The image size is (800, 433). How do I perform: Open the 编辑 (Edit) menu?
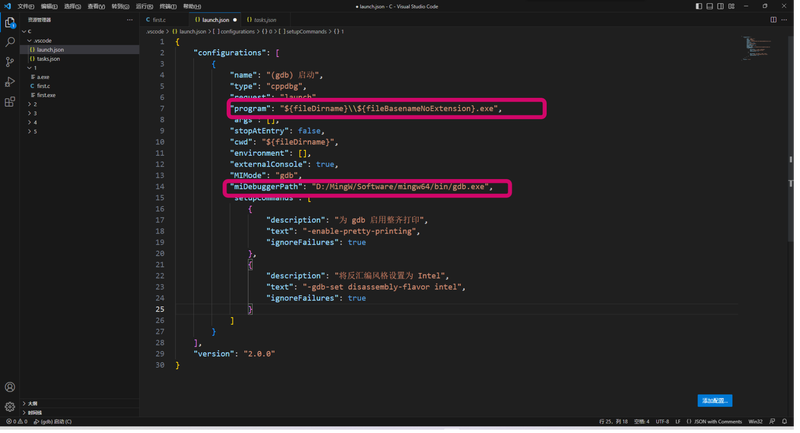[x=49, y=7]
